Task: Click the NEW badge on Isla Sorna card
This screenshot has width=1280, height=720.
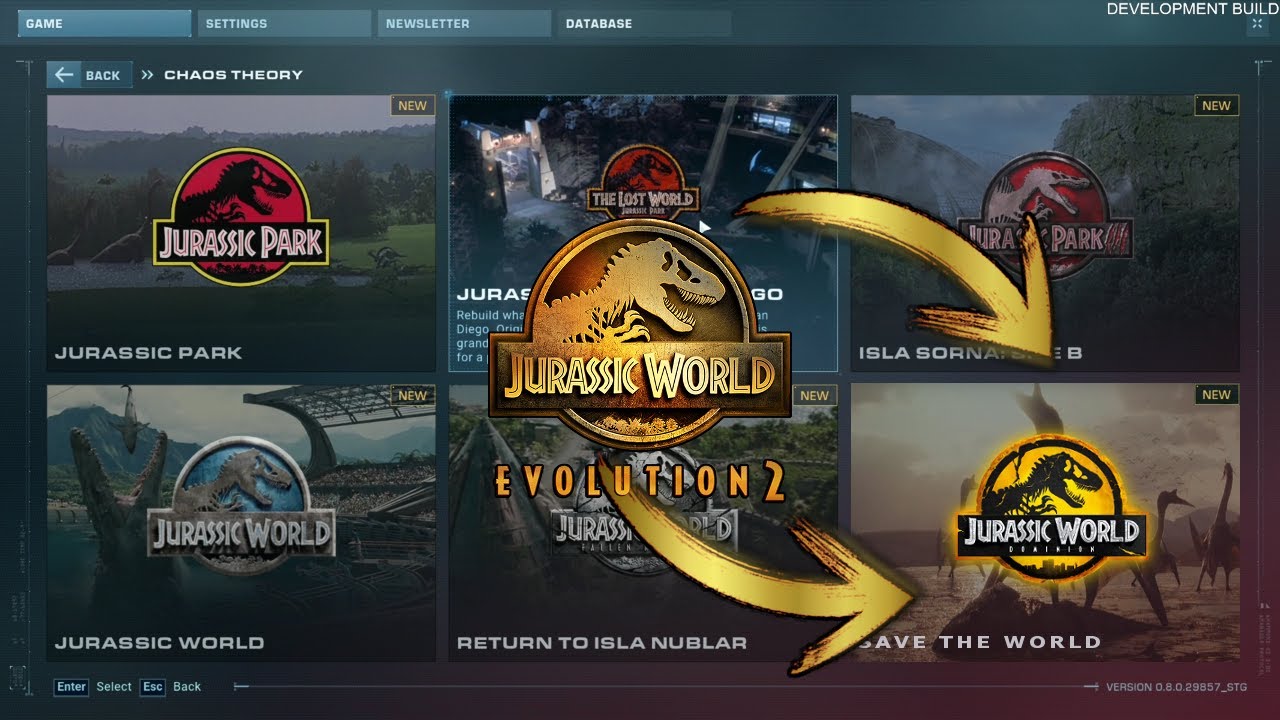Action: [1216, 106]
